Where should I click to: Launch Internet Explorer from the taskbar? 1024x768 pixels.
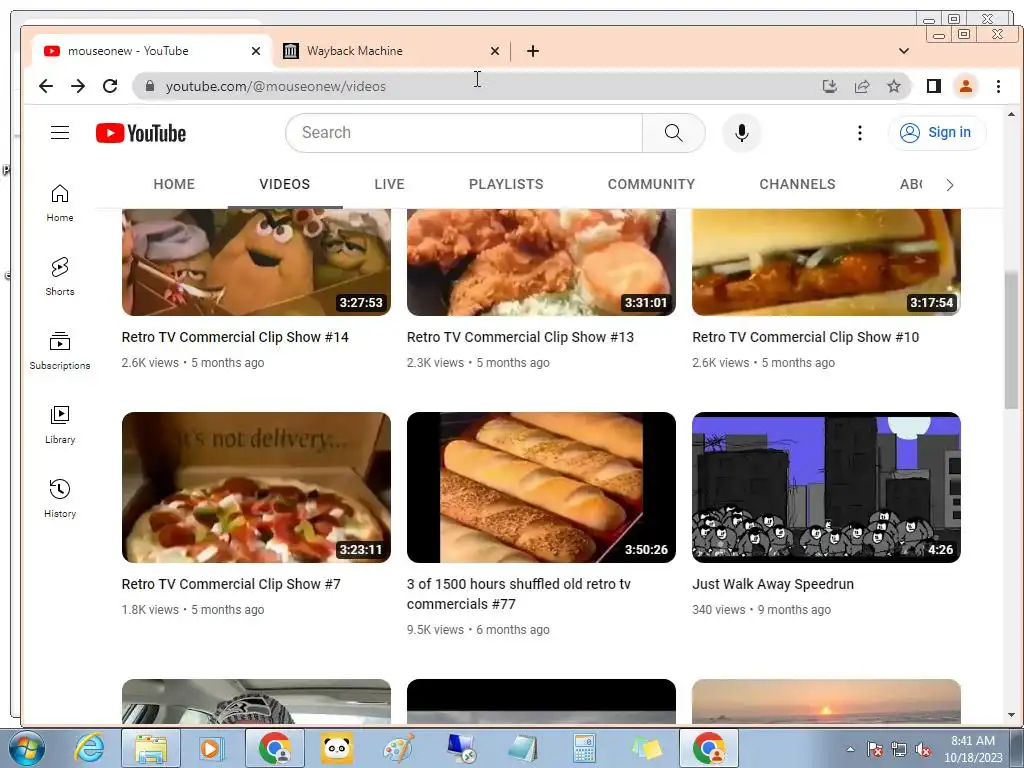pyautogui.click(x=89, y=748)
